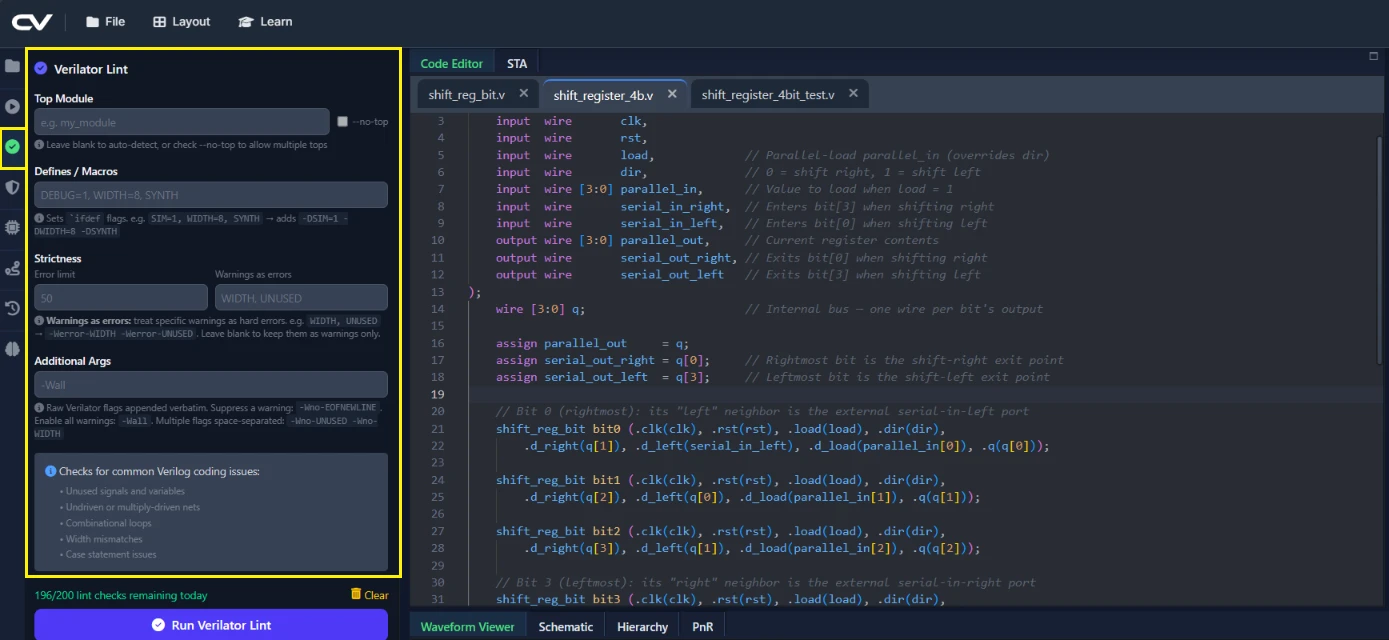1389x640 pixels.
Task: Run Verilator Lint button
Action: (211, 625)
